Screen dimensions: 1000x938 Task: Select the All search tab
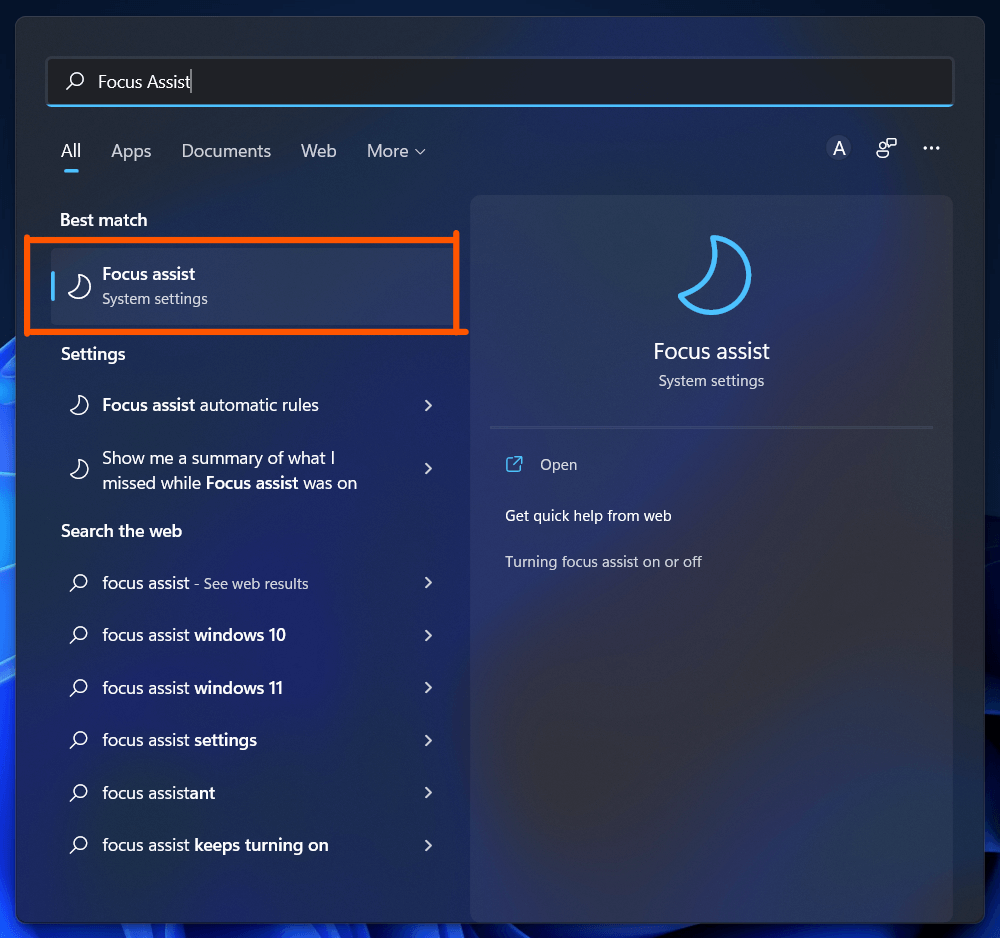click(71, 151)
